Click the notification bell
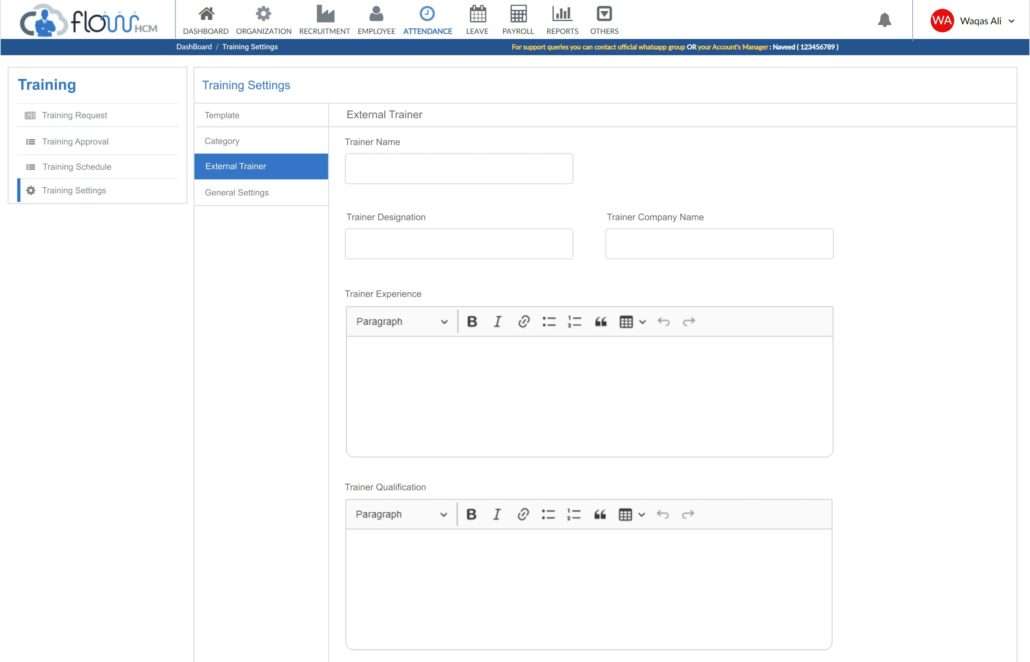The height and width of the screenshot is (662, 1030). click(884, 19)
